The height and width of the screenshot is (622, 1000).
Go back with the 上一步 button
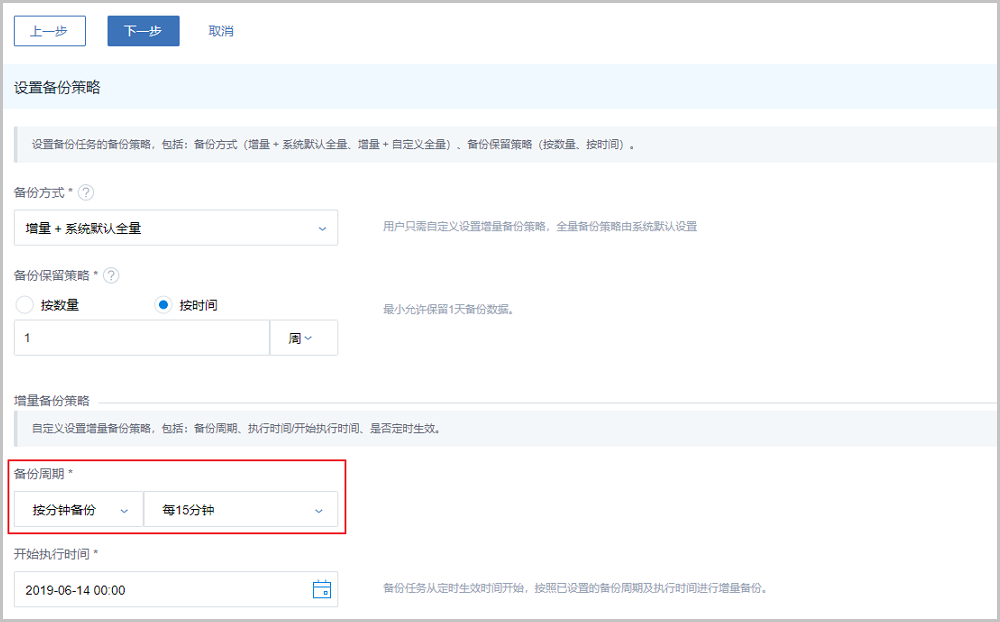[x=49, y=31]
